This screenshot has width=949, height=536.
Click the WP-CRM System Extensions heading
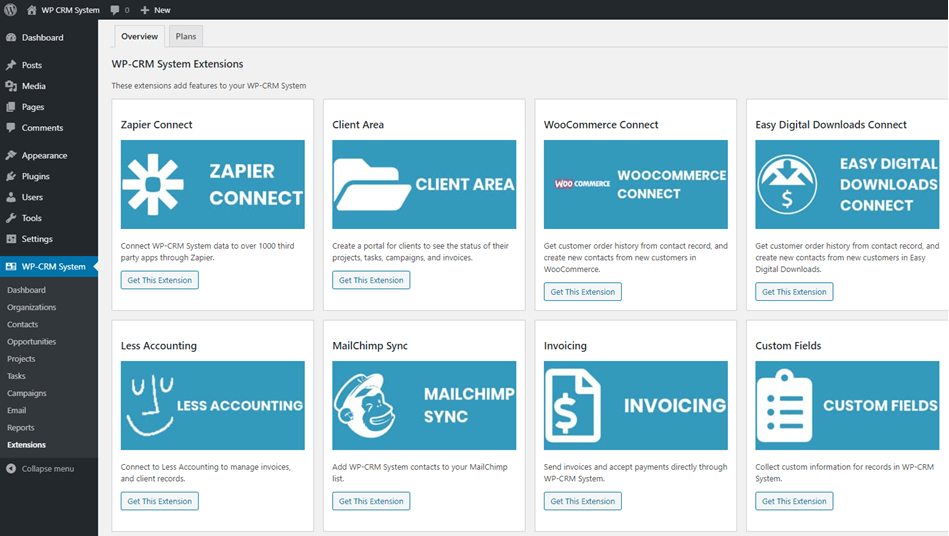click(177, 64)
